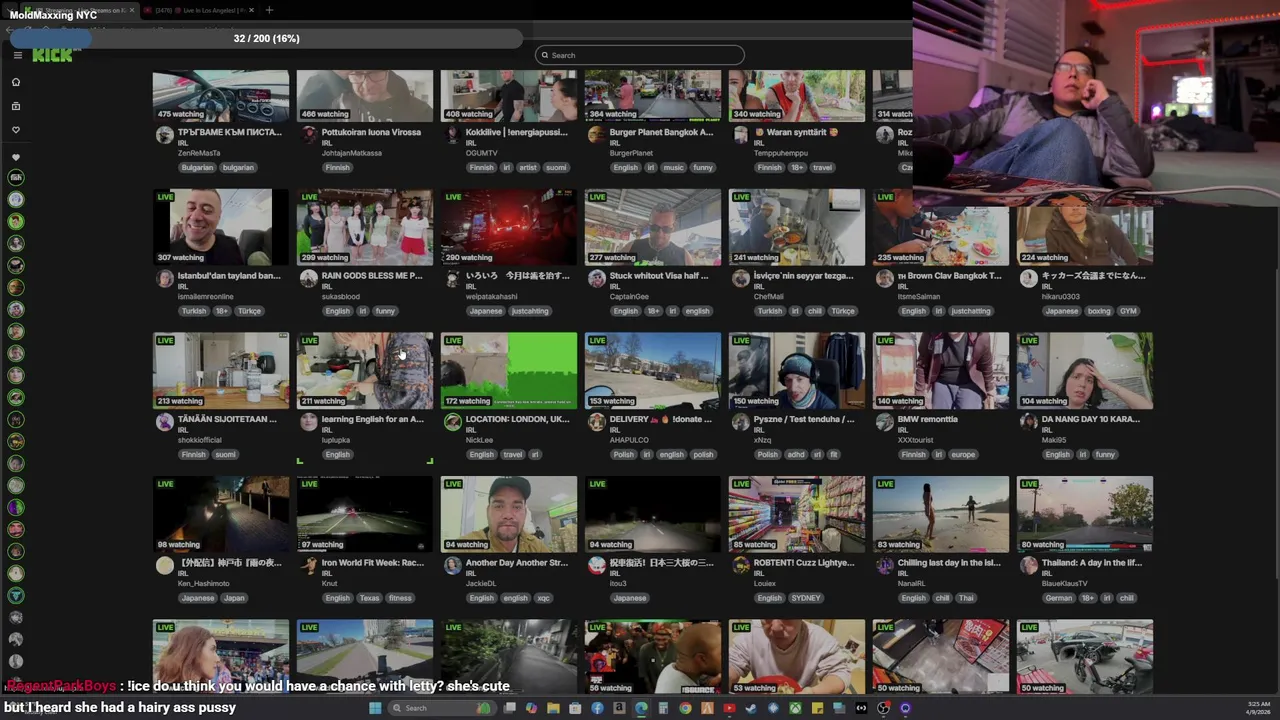
Task: Select the 'suomi' tag under shokkiofficial
Action: [225, 455]
